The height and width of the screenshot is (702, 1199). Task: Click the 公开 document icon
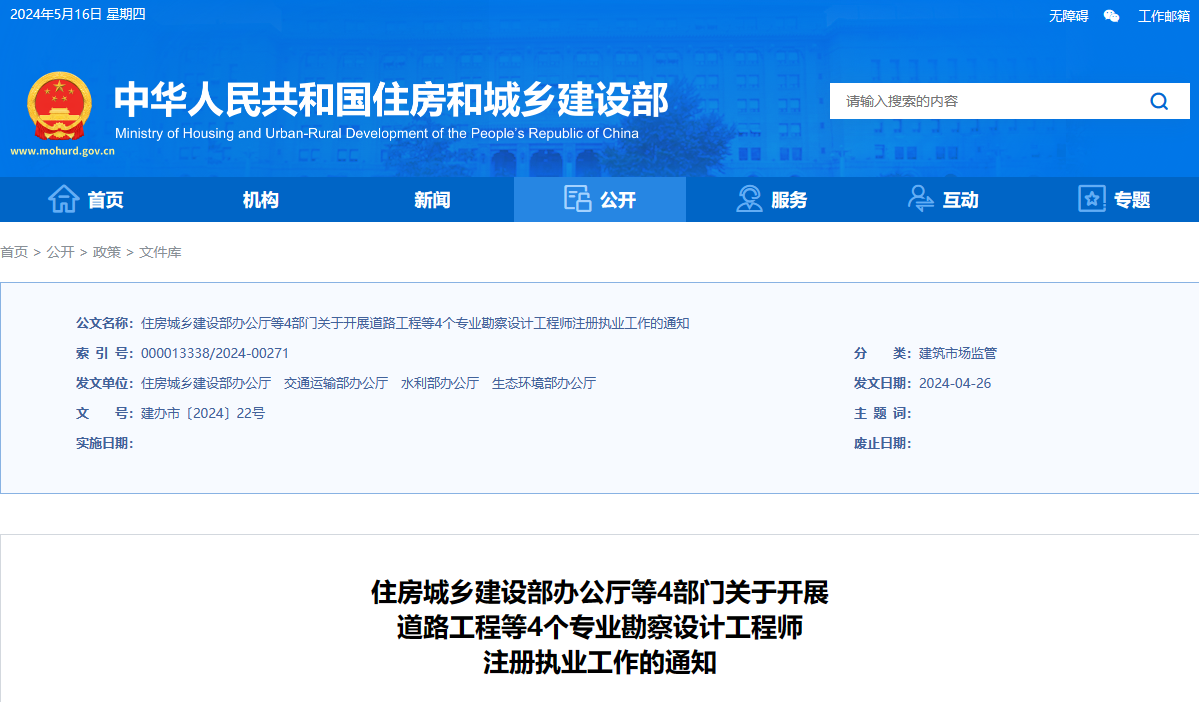pos(577,199)
